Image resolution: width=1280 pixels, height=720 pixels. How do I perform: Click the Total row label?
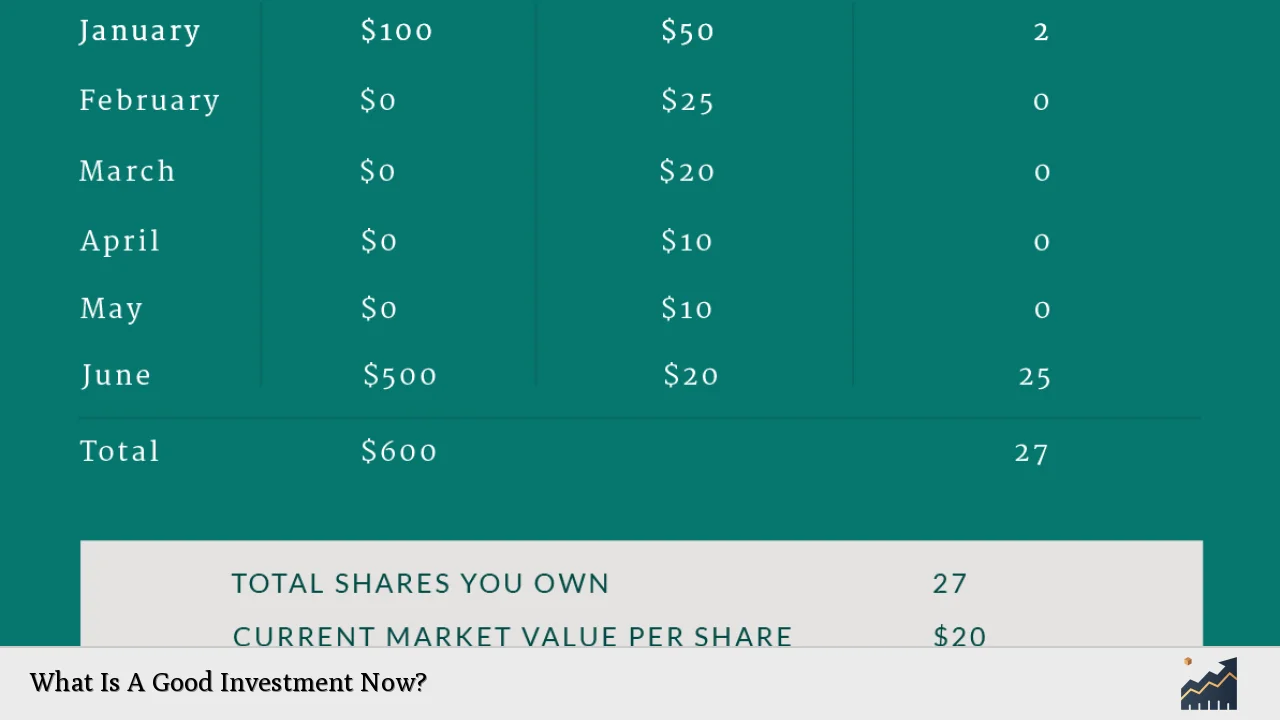click(120, 451)
